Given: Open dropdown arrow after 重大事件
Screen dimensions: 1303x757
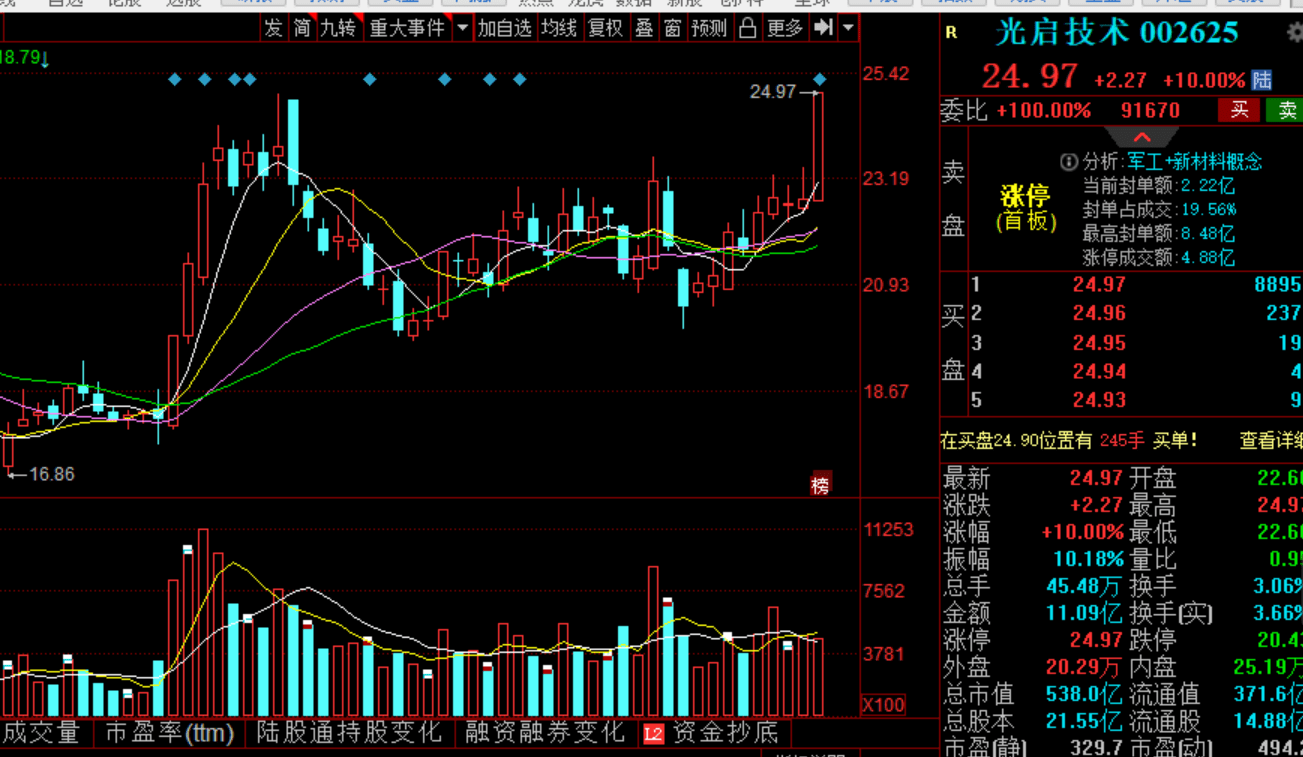Looking at the screenshot, I should [x=462, y=28].
